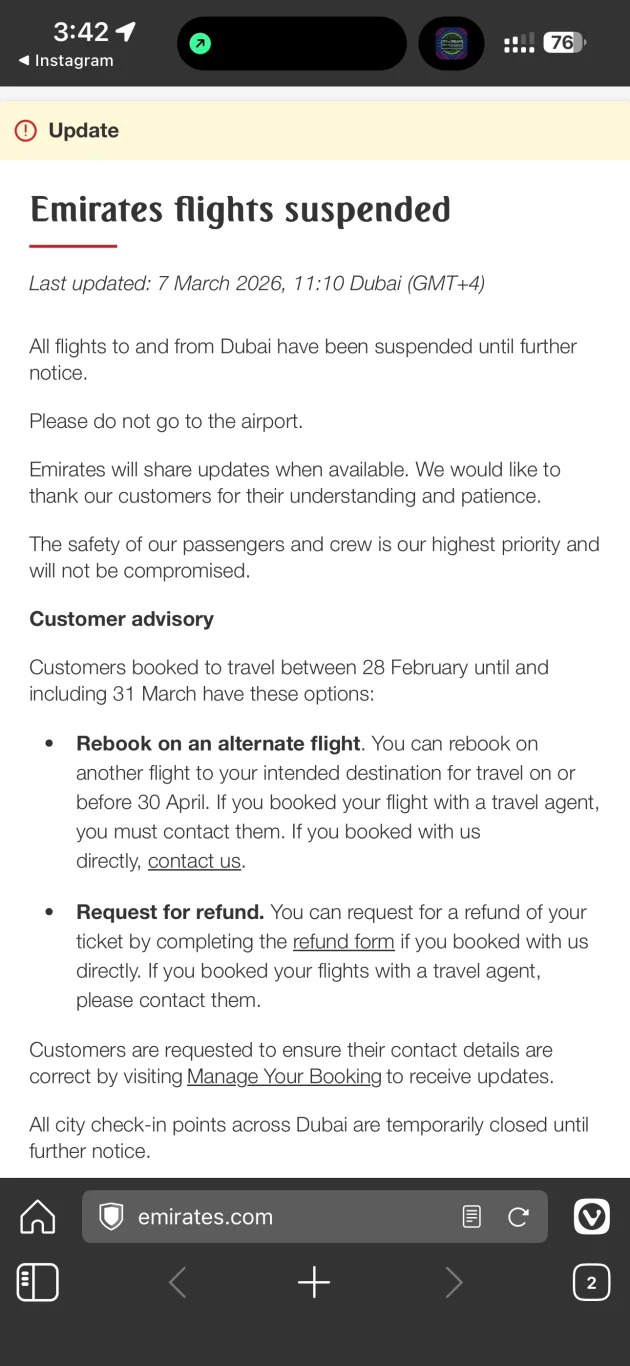Tap the home icon in browser toolbar
Screen dimensions: 630x1366
[38, 1217]
